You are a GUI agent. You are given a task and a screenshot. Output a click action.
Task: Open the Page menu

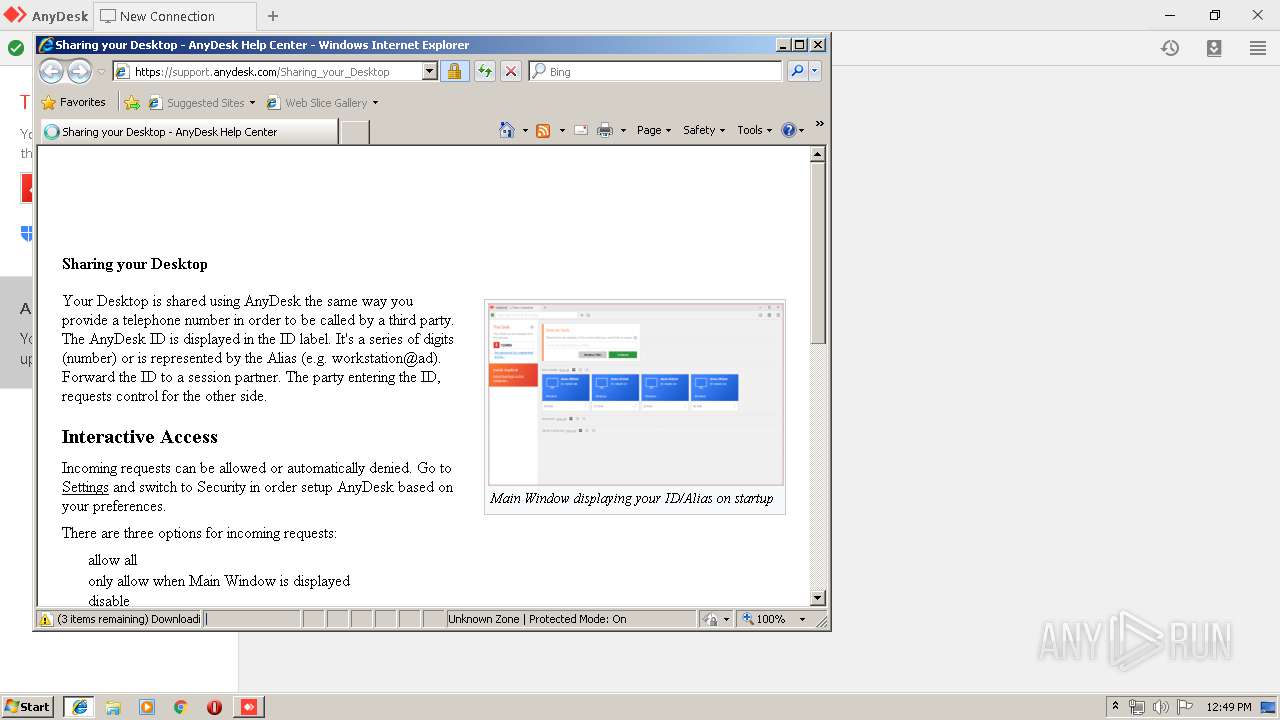pos(654,130)
